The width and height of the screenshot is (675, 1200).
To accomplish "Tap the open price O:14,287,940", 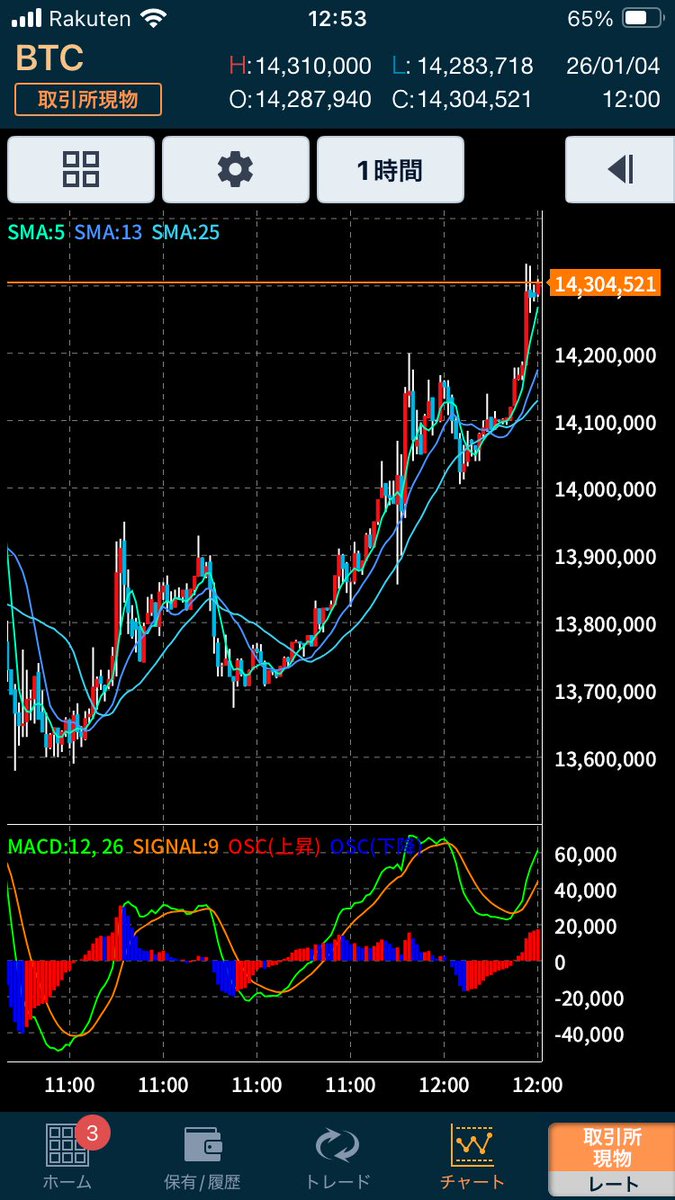I will click(300, 99).
